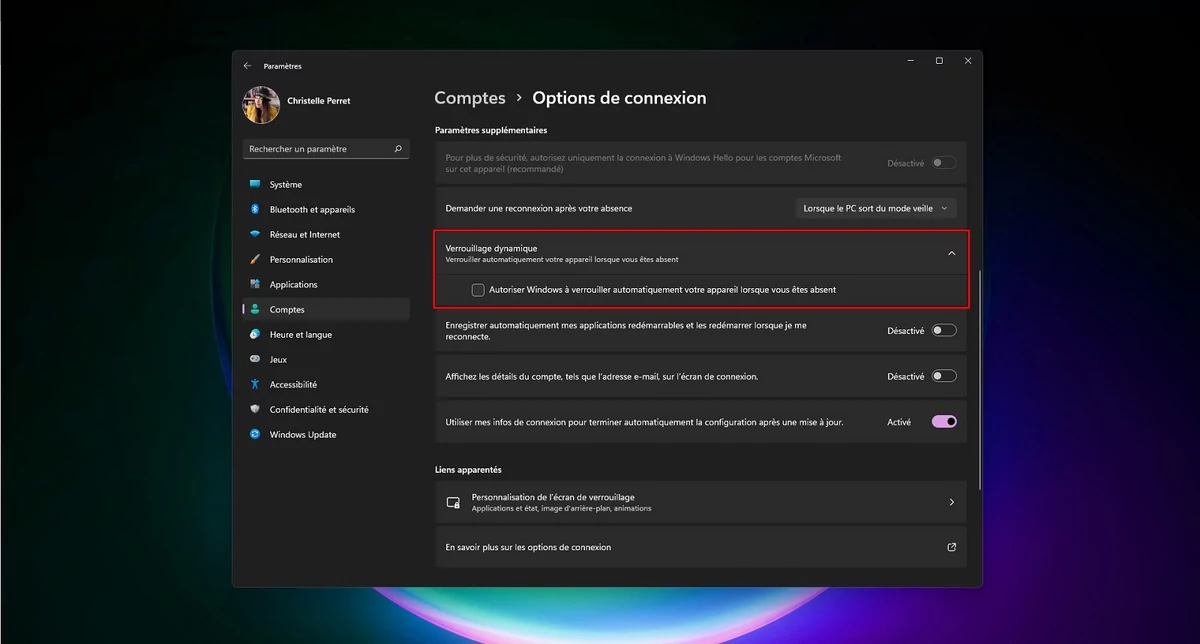Click the Windows Update refresh icon
The width and height of the screenshot is (1200, 644).
(255, 434)
